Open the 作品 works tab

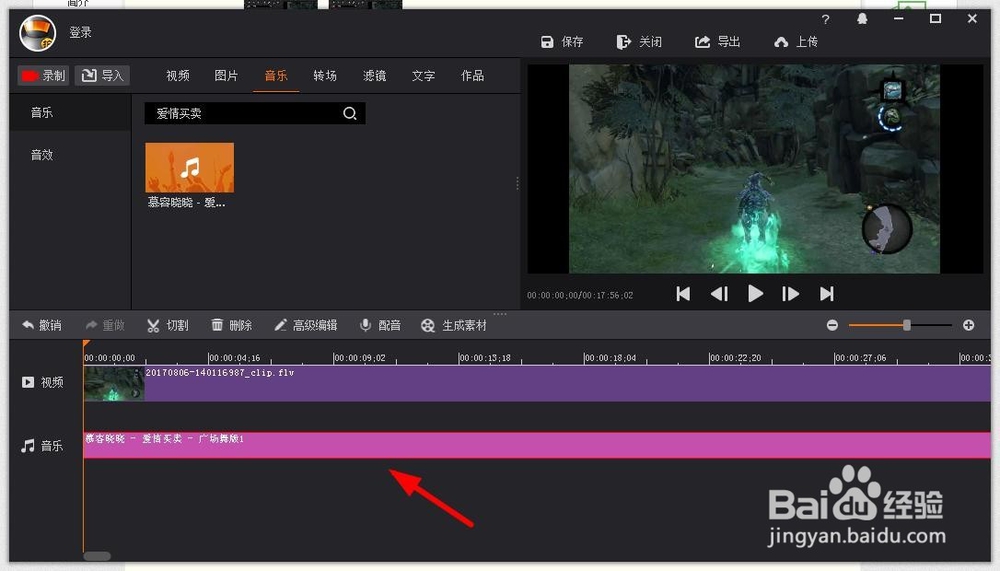coord(472,75)
